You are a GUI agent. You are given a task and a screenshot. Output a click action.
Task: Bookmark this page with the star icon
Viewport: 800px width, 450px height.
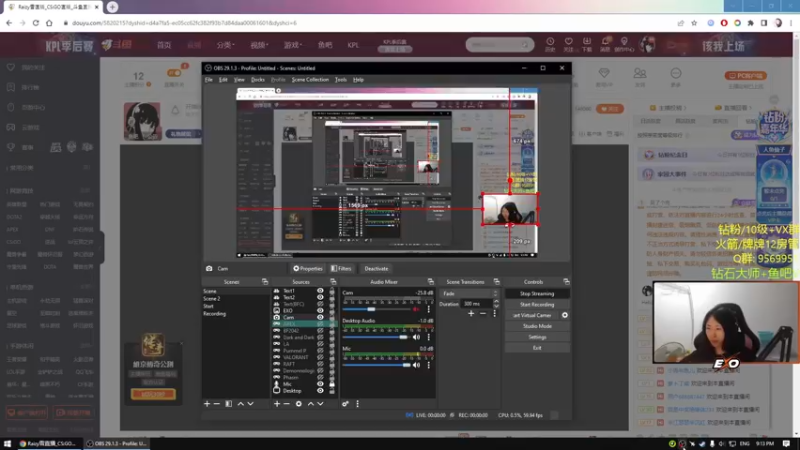[694, 23]
